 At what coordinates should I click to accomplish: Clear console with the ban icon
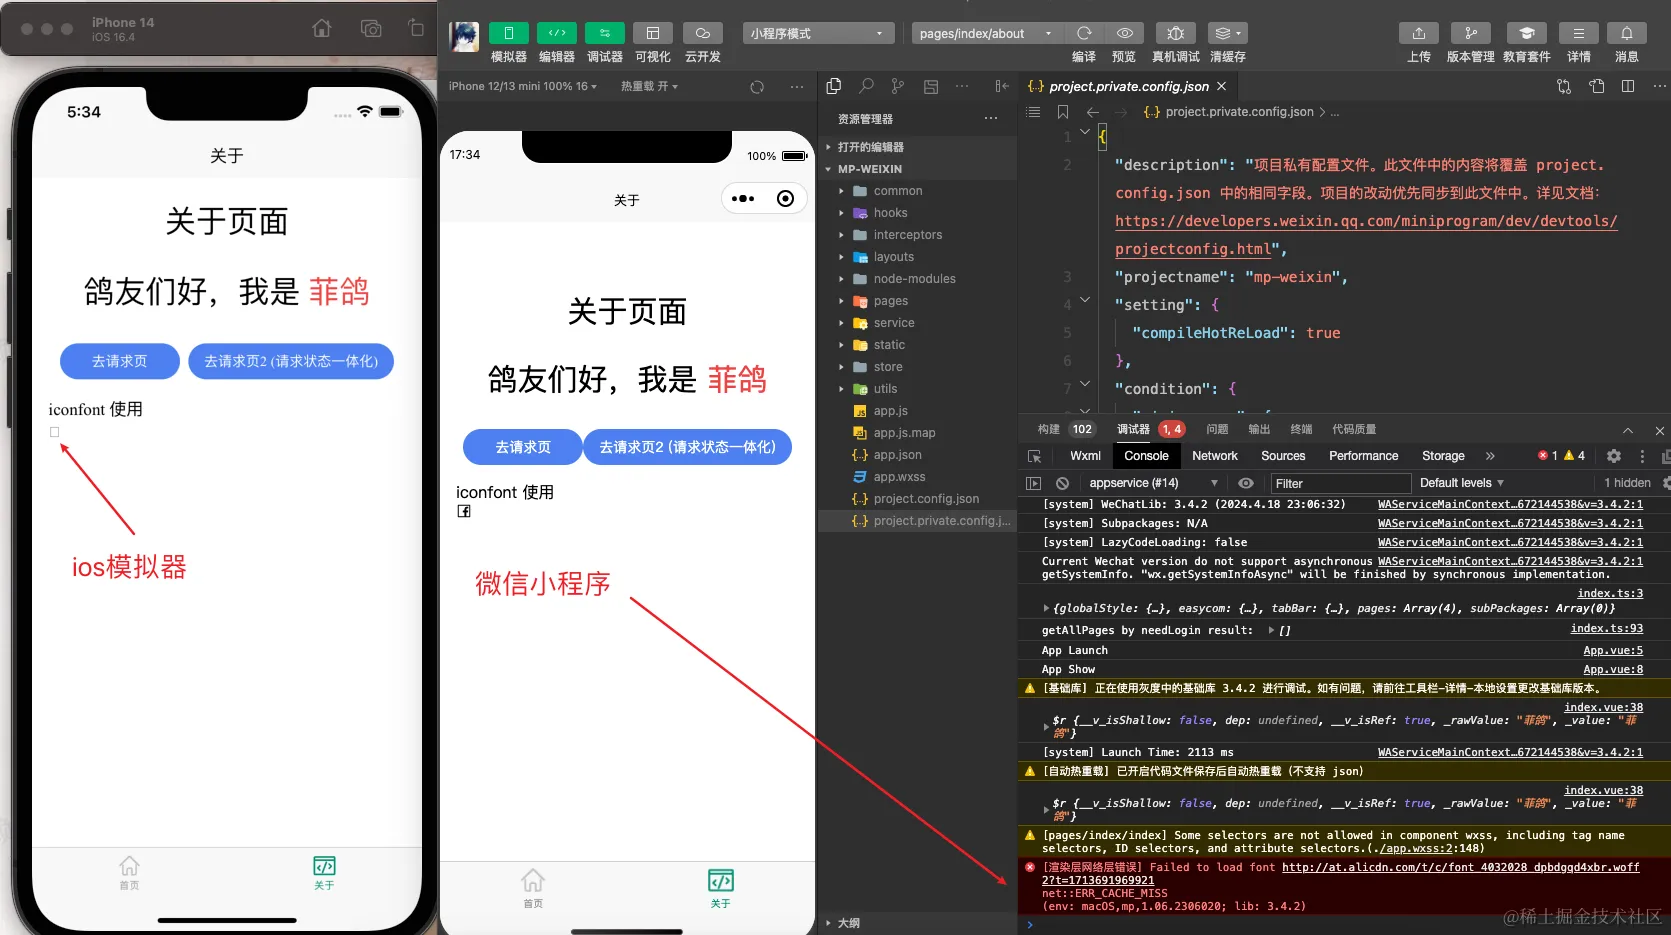[1062, 483]
